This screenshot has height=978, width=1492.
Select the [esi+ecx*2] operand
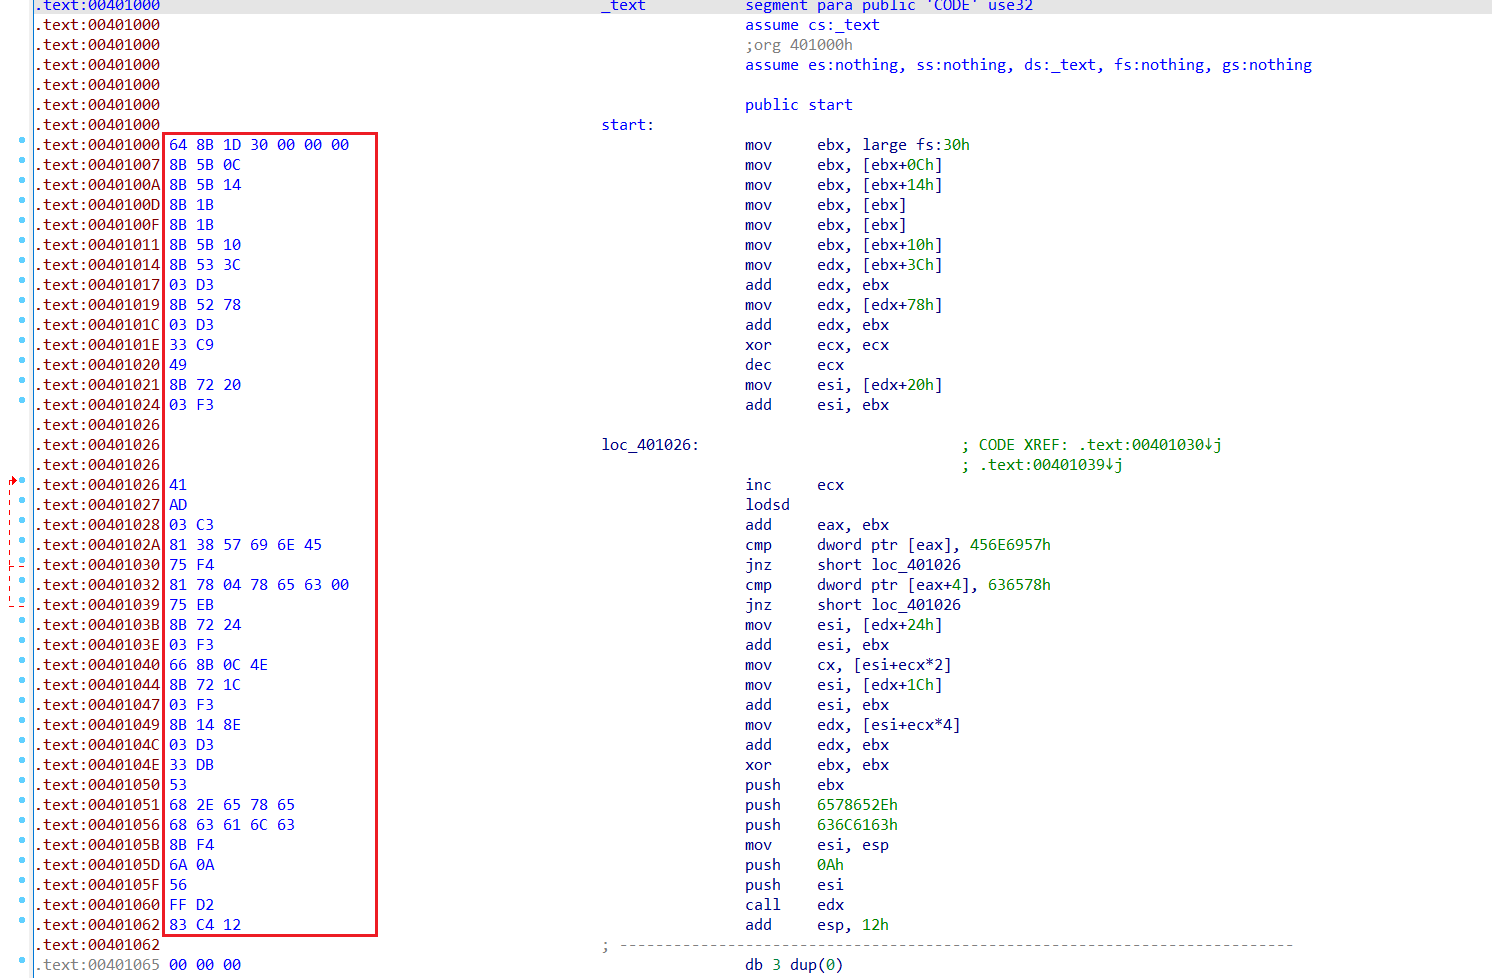[x=902, y=665]
